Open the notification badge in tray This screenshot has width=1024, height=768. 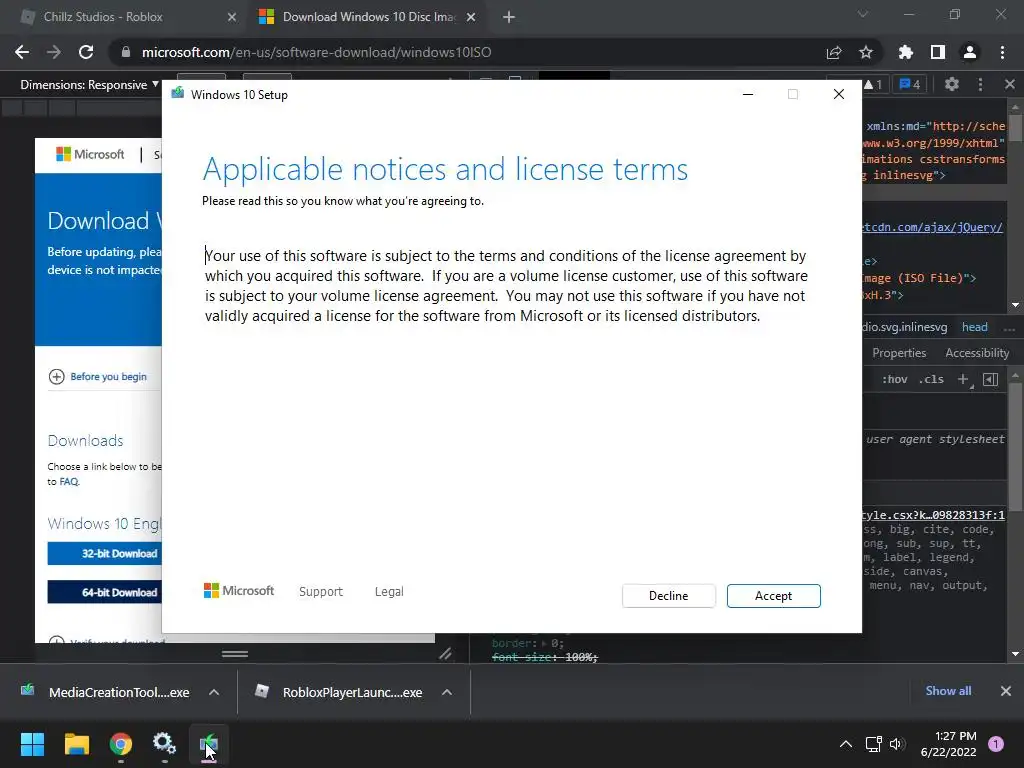click(996, 744)
